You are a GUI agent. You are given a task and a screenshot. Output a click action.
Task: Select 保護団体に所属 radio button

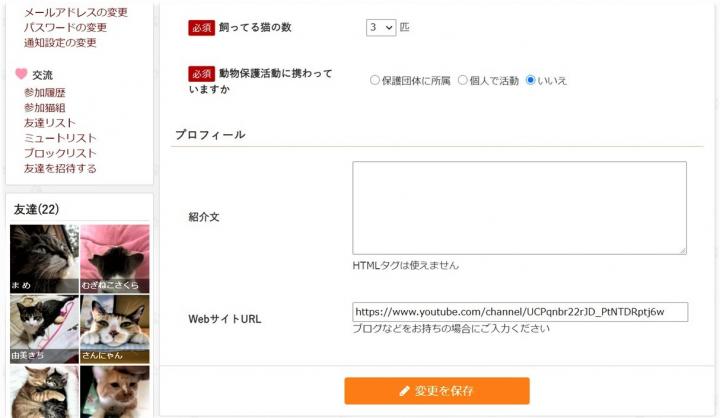pyautogui.click(x=375, y=80)
